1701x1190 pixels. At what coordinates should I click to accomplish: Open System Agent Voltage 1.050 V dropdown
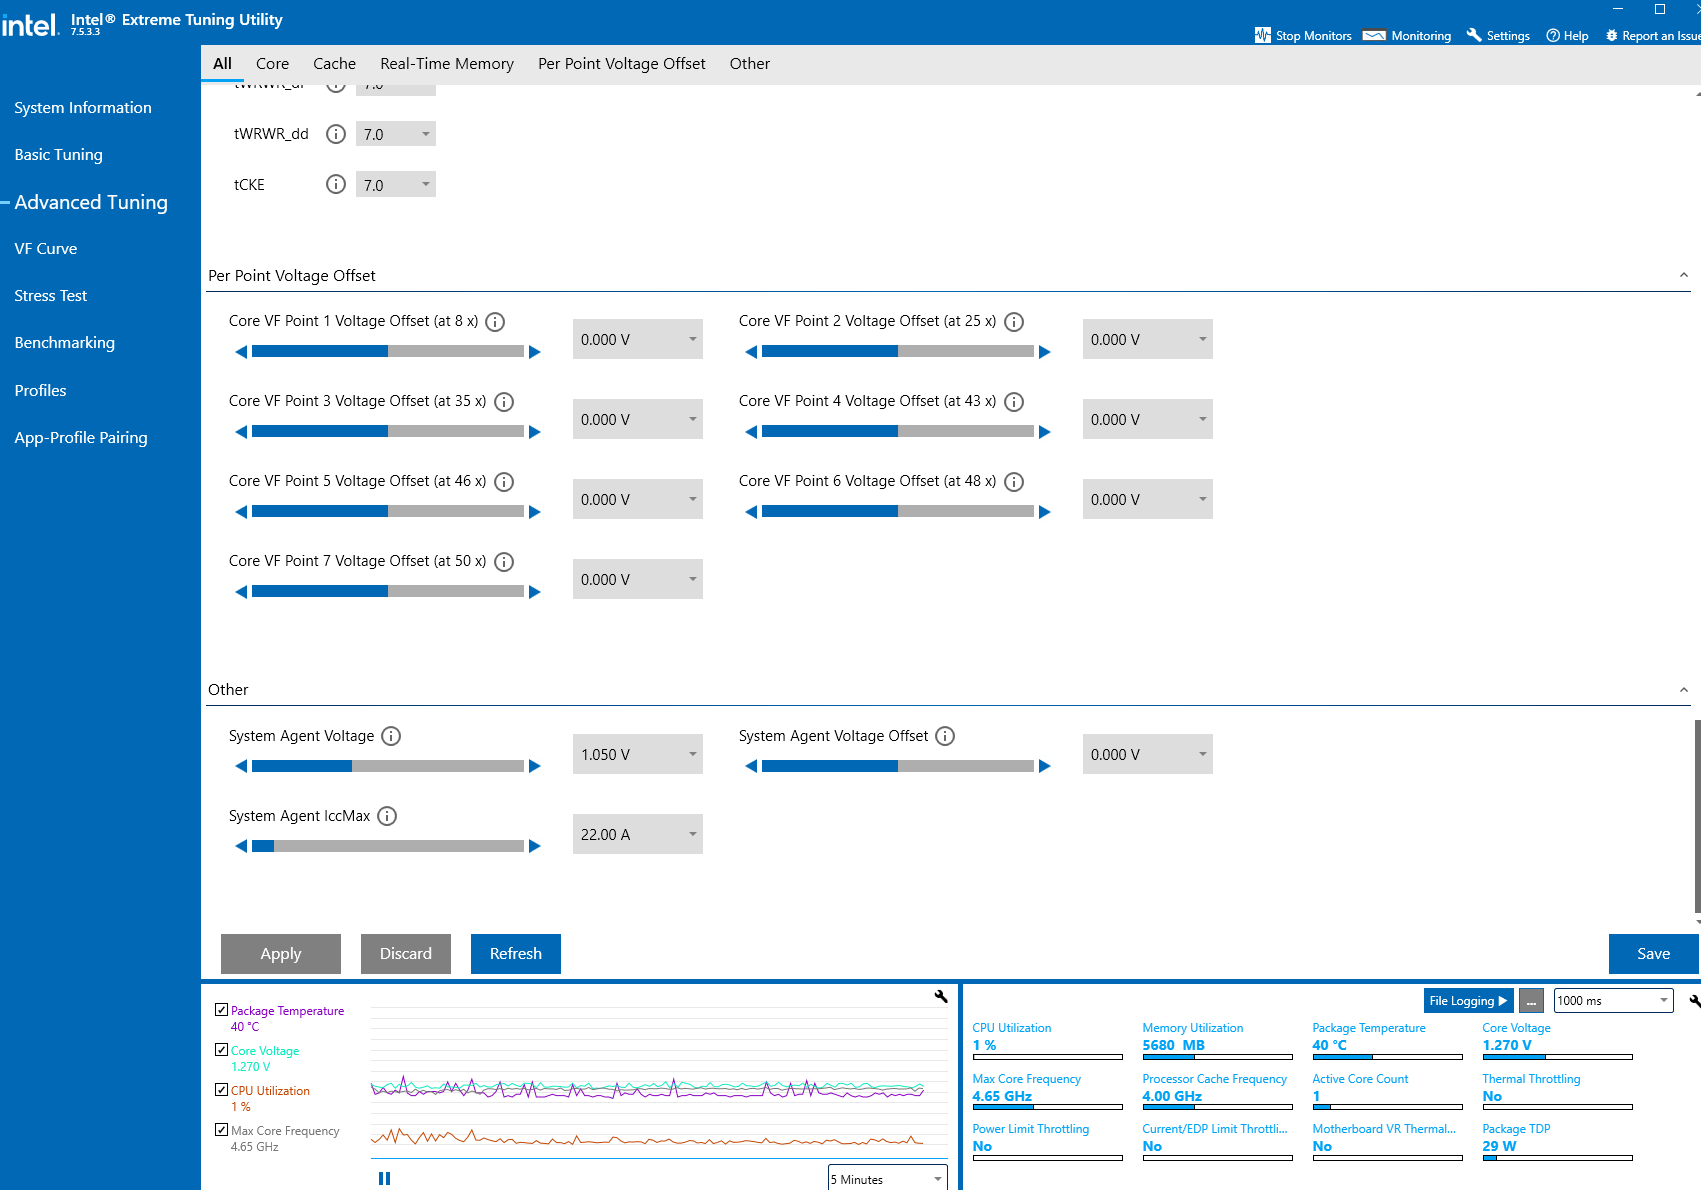[638, 754]
